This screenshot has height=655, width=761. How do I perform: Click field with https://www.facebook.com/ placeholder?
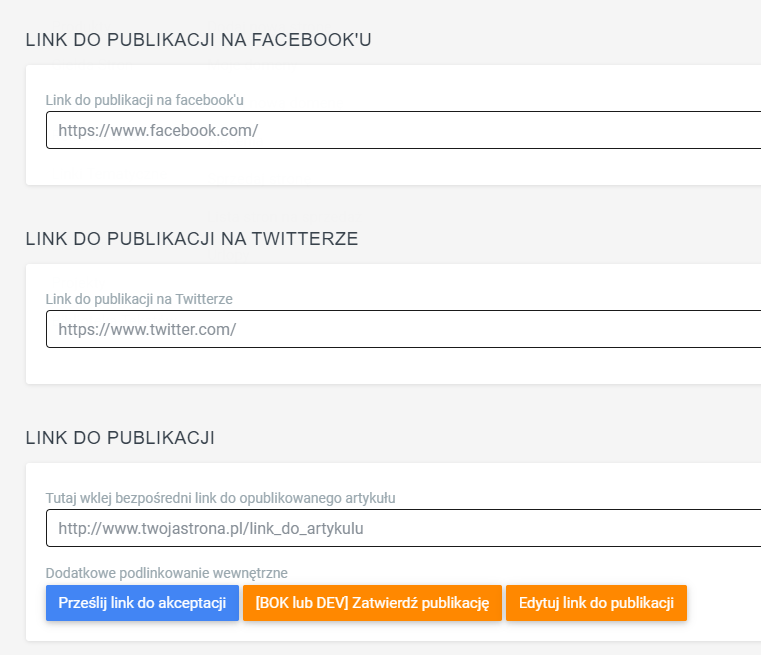coord(403,130)
